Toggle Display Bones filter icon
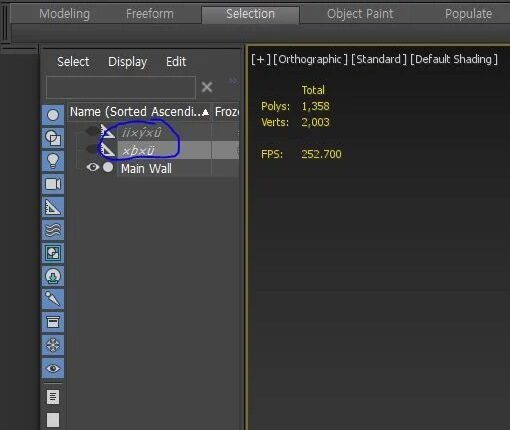The width and height of the screenshot is (510, 430). tap(53, 299)
